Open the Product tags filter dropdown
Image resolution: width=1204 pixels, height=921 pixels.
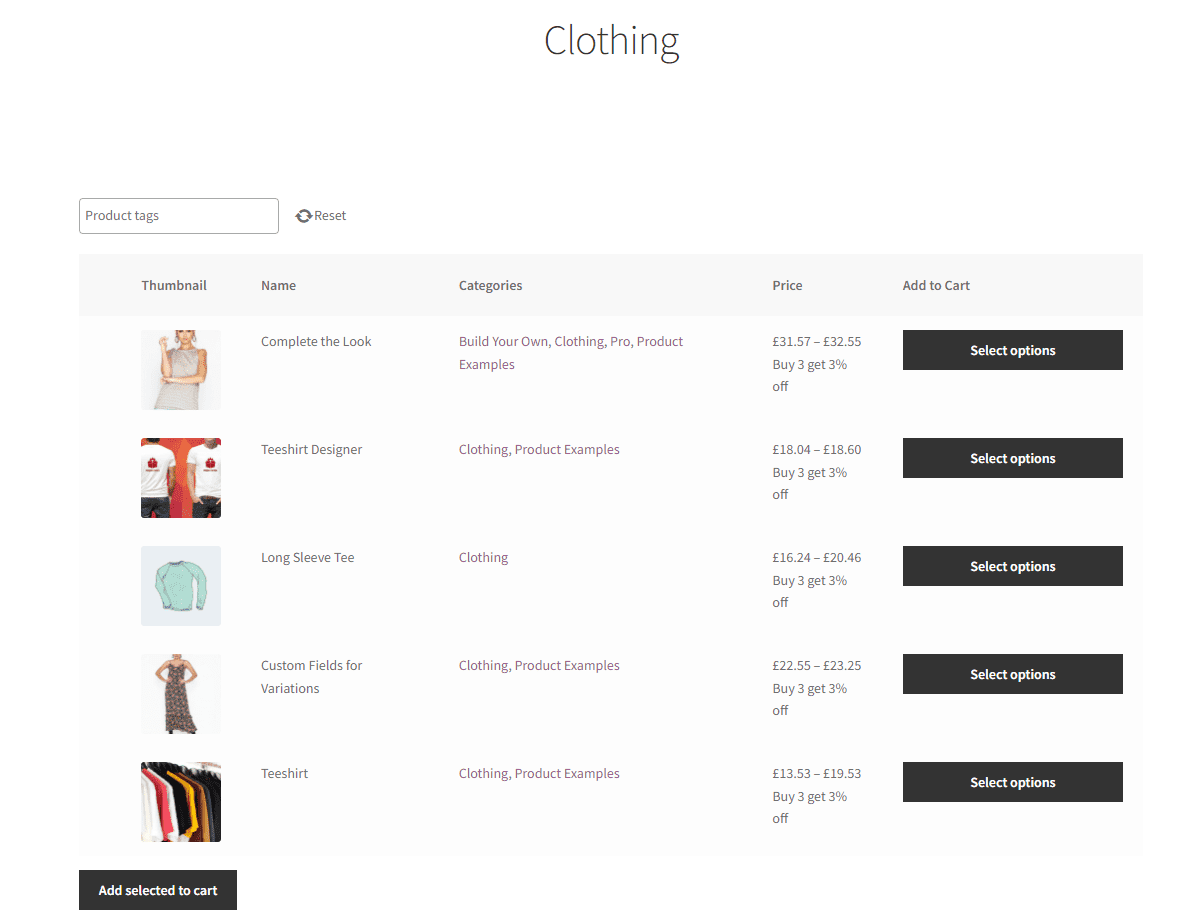pos(179,216)
